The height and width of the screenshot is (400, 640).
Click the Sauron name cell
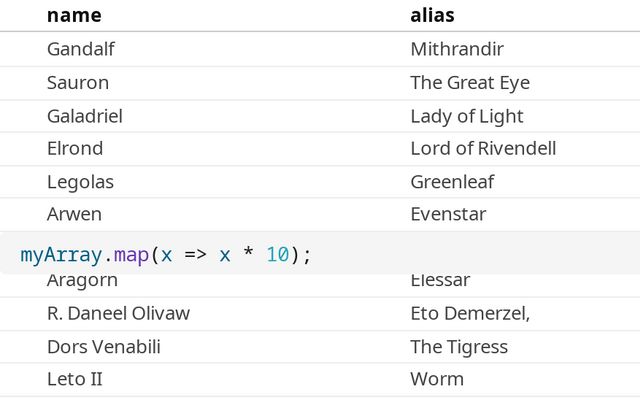[x=78, y=83]
